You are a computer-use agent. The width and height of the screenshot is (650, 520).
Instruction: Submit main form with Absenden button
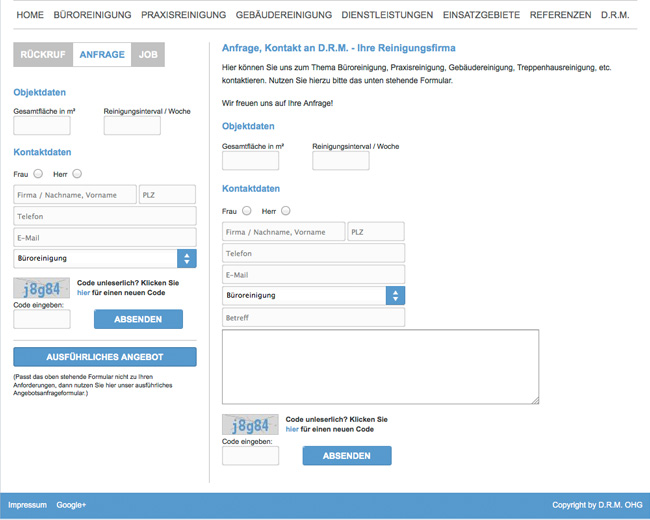click(x=347, y=456)
